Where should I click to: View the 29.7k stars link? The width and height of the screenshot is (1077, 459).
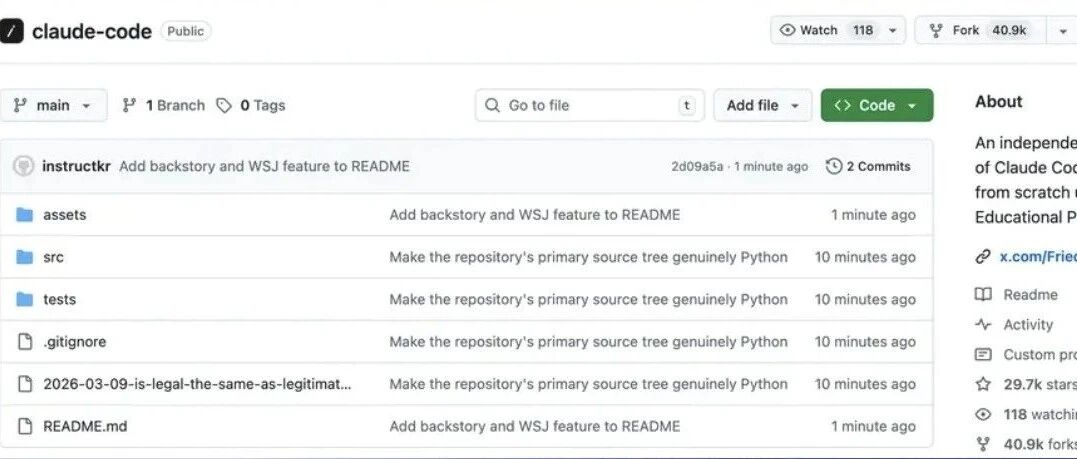pyautogui.click(x=1040, y=384)
